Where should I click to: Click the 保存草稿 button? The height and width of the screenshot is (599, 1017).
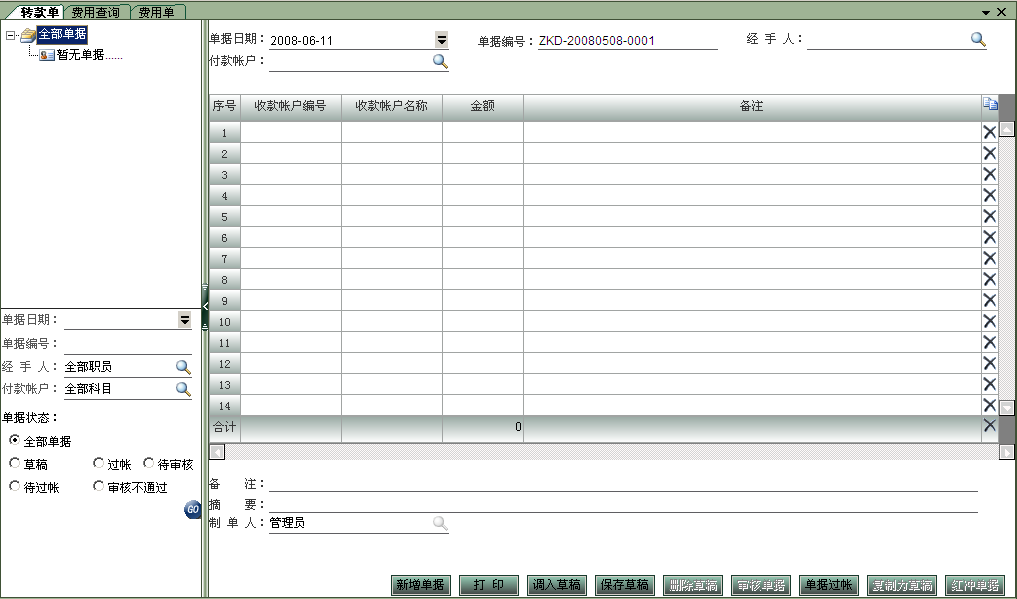pyautogui.click(x=625, y=585)
